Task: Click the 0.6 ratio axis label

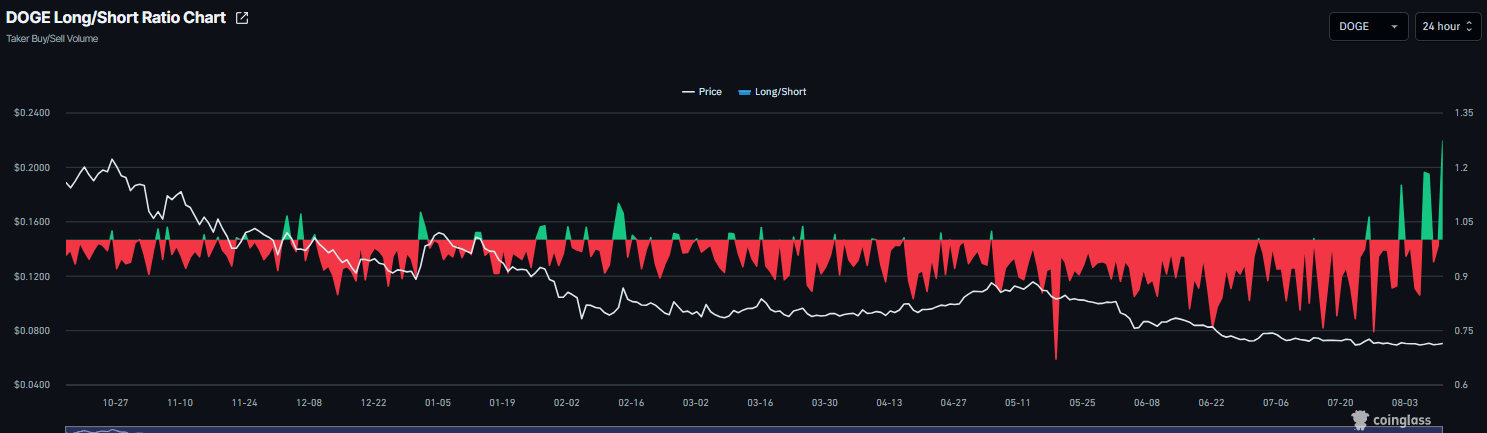Action: pos(1461,385)
